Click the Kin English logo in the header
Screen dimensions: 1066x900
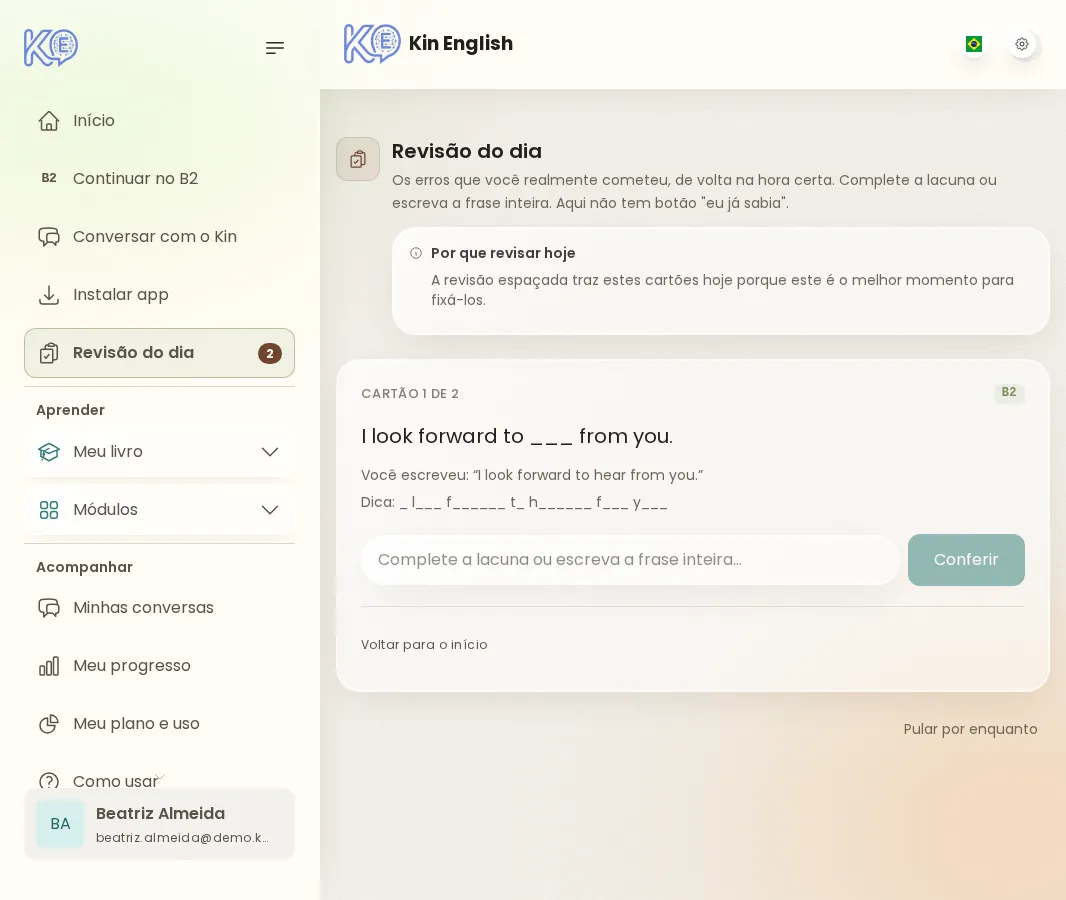pos(372,44)
